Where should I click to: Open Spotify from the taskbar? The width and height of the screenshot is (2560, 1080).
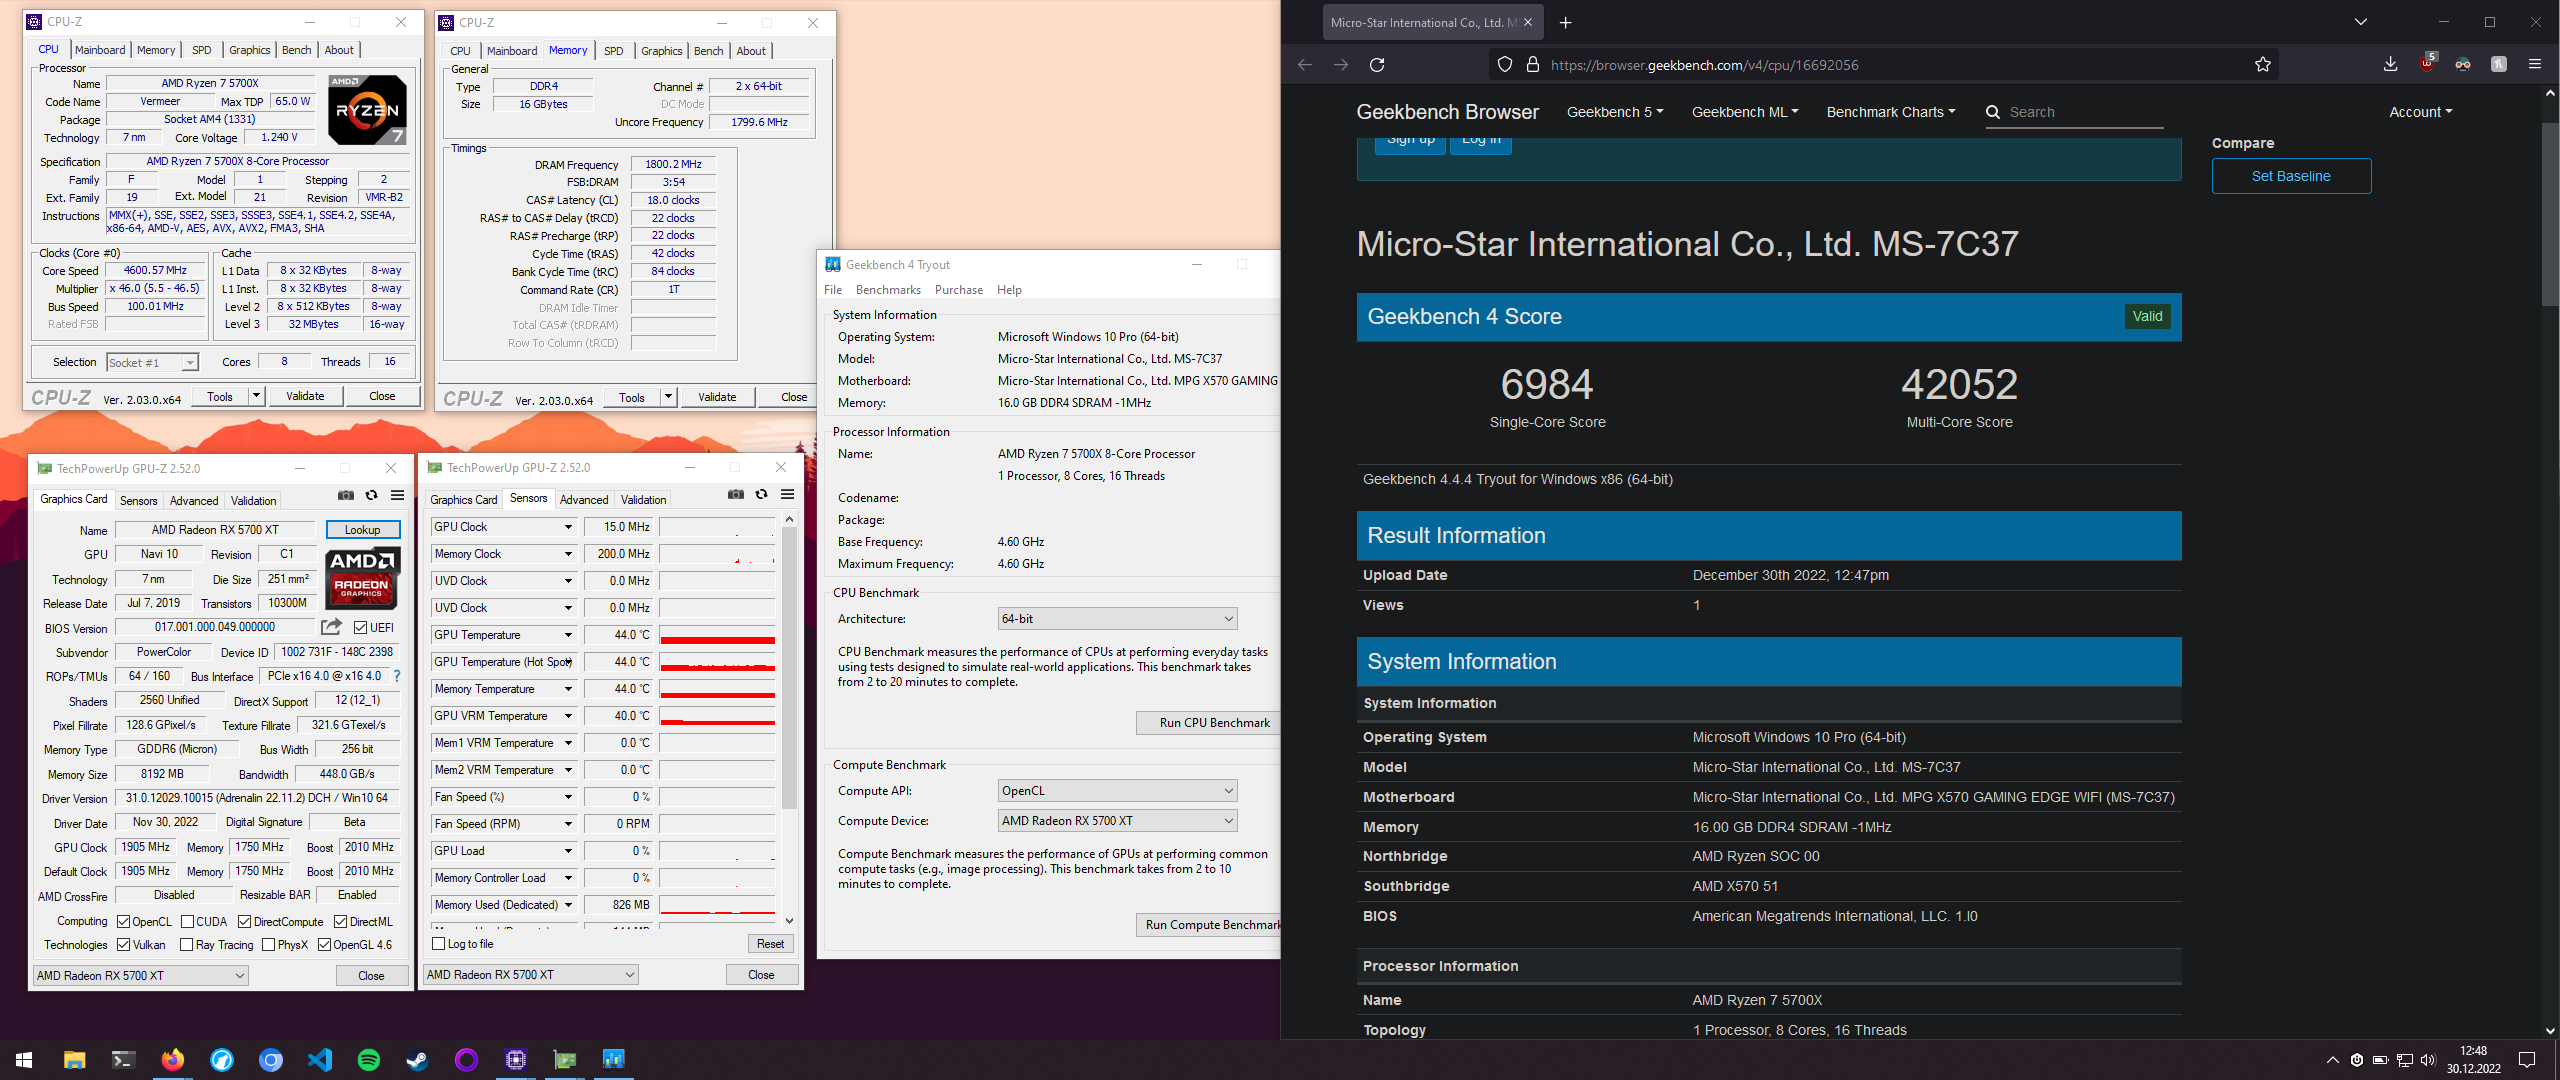(x=369, y=1060)
